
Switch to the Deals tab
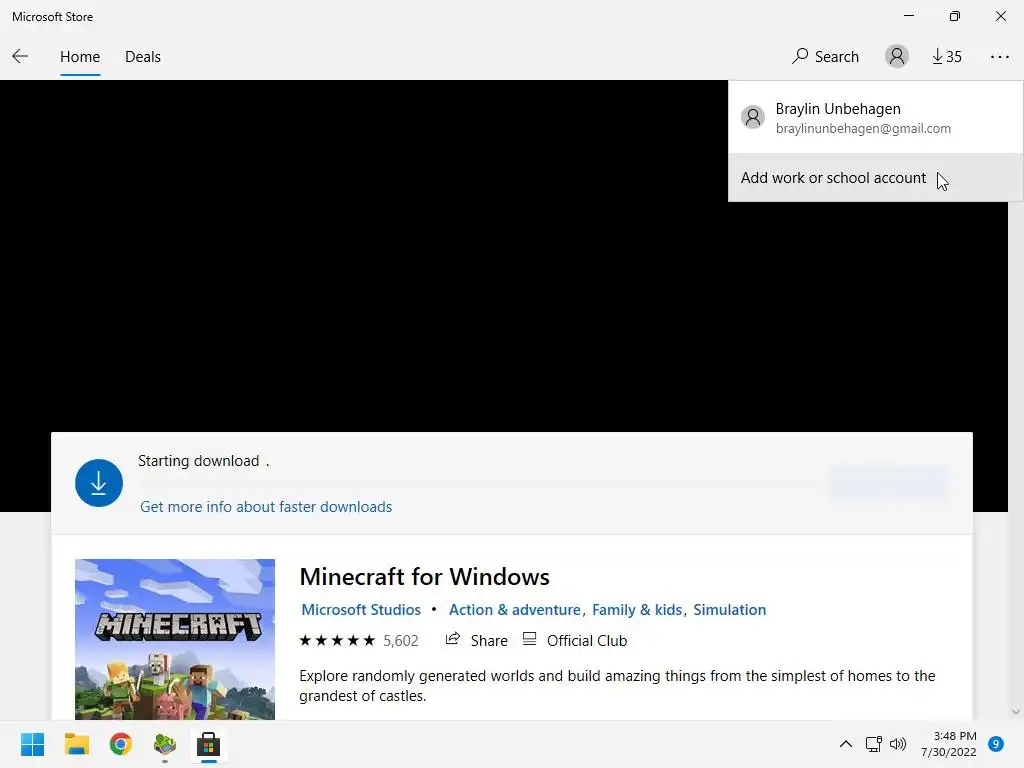142,57
